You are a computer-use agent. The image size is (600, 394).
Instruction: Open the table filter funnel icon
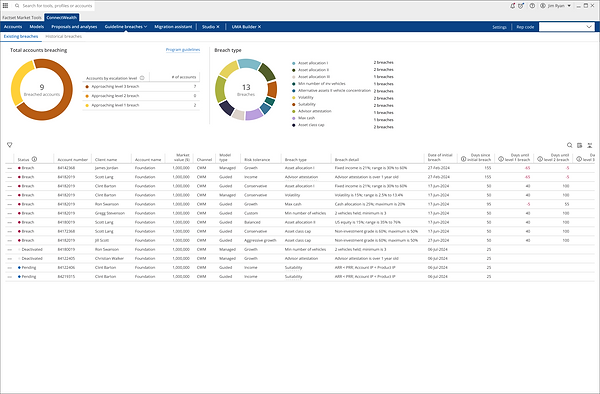(10, 145)
